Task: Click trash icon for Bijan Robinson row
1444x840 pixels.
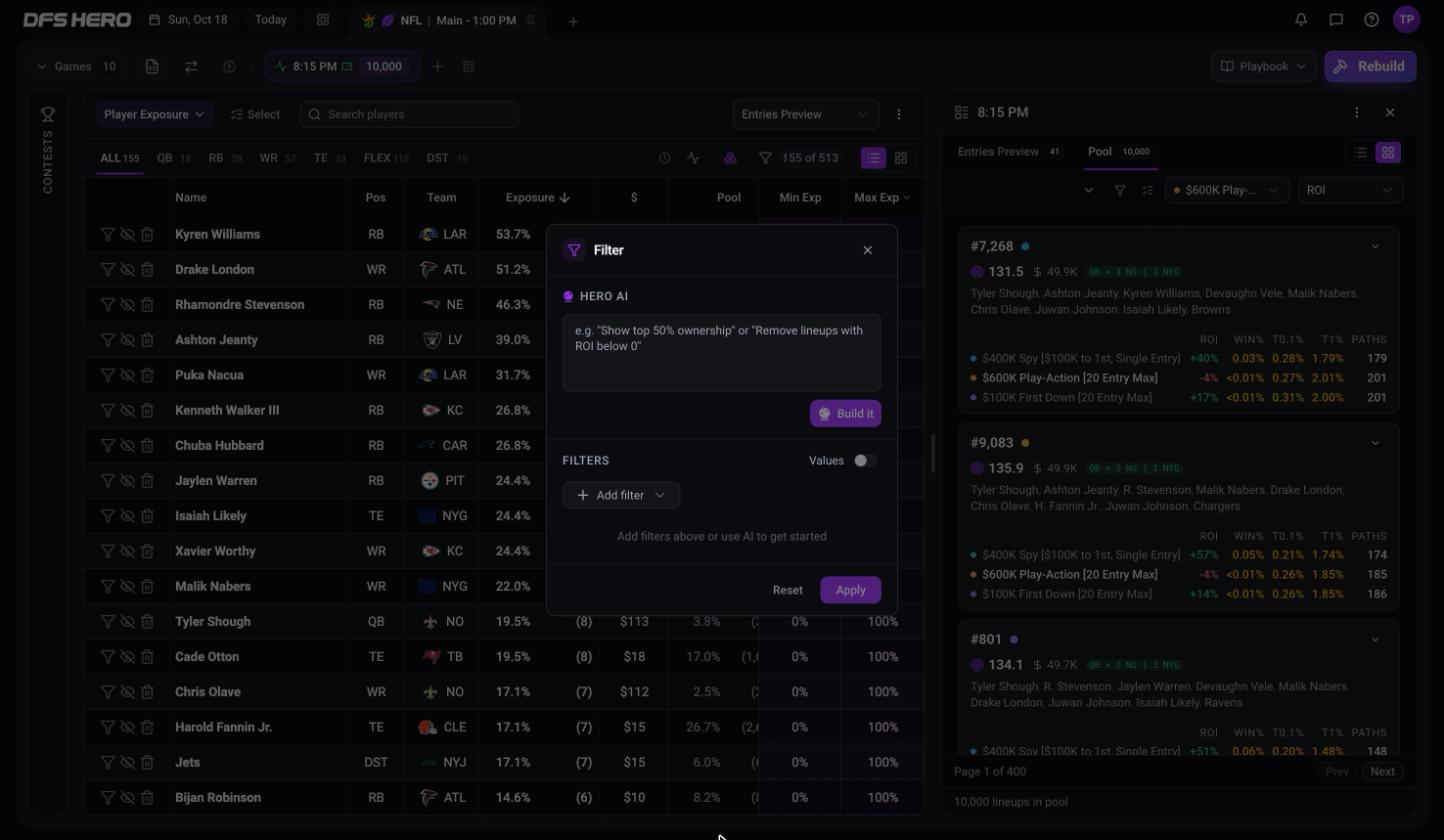Action: (147, 798)
